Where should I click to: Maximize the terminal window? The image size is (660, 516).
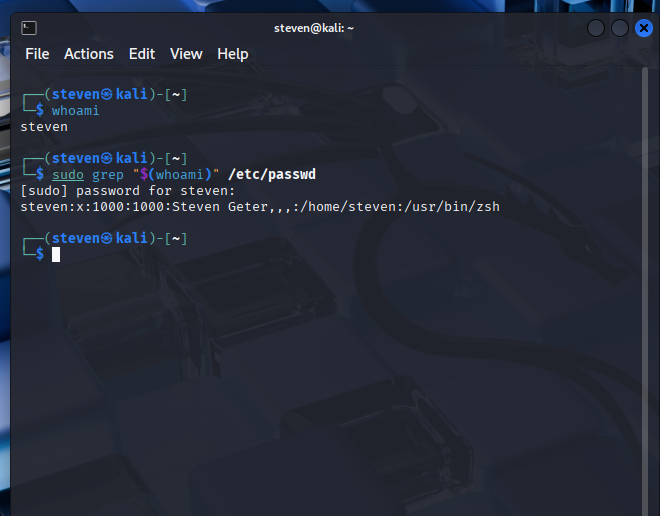619,28
